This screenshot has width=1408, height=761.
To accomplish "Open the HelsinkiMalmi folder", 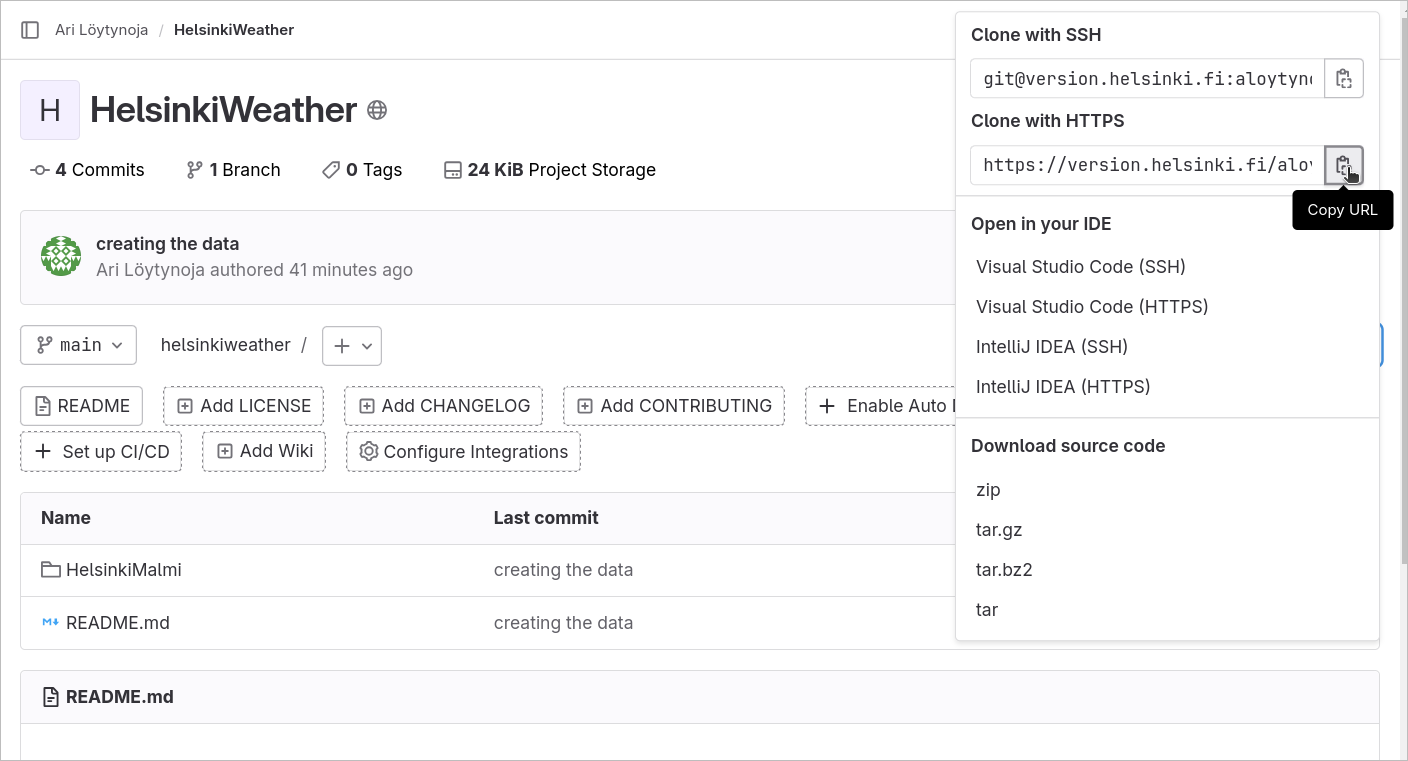I will click(x=123, y=570).
